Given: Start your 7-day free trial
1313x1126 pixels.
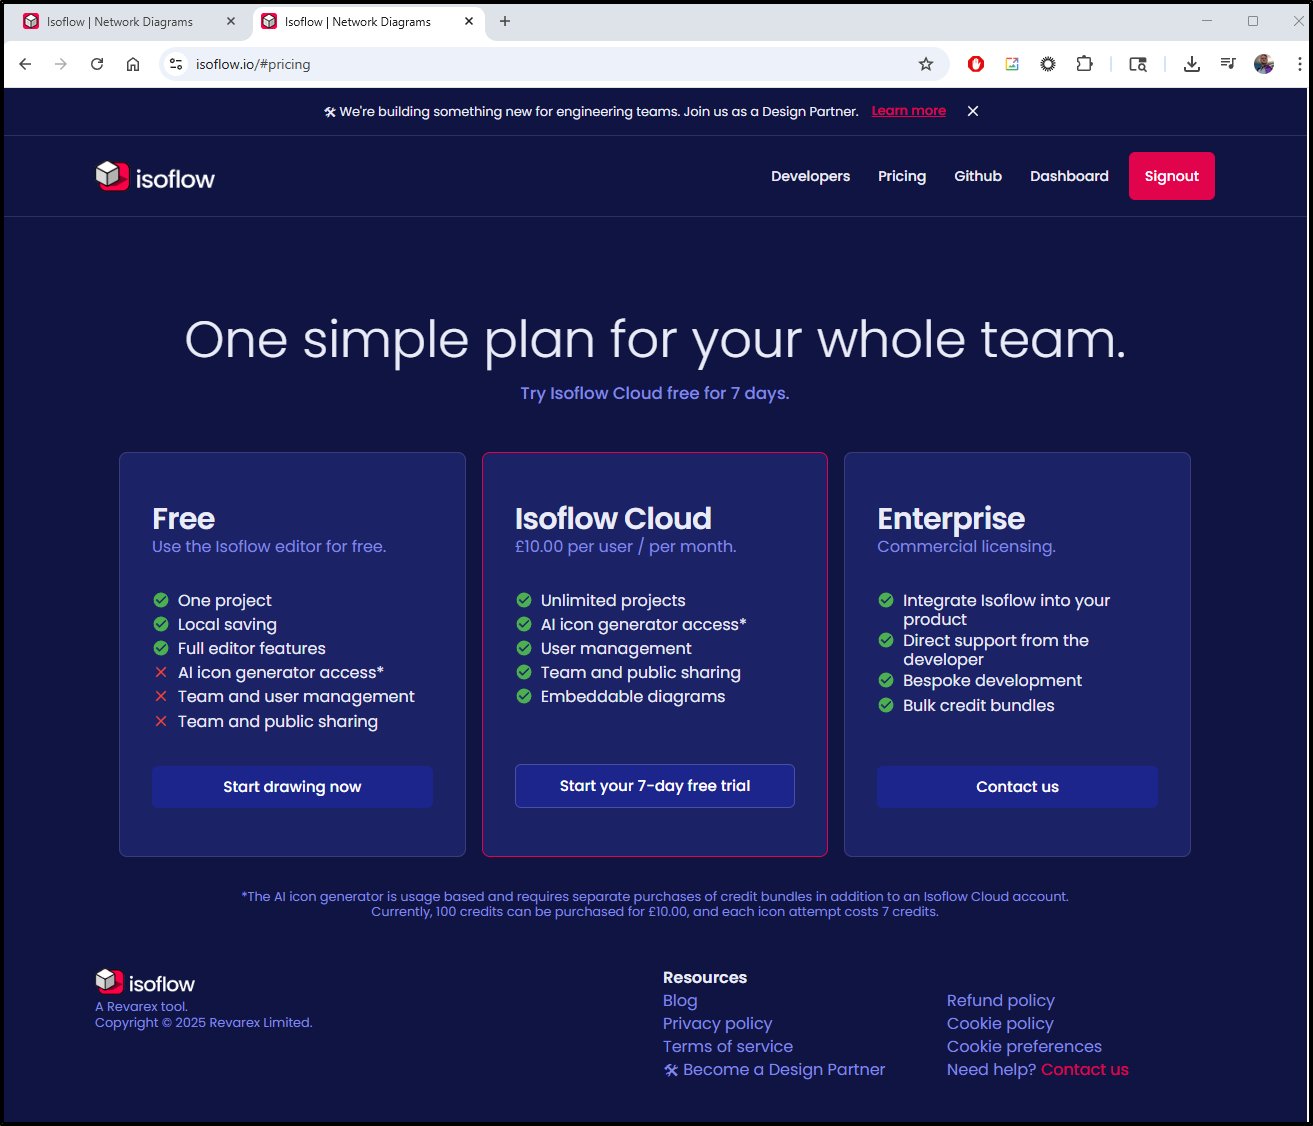Looking at the screenshot, I should pyautogui.click(x=655, y=786).
